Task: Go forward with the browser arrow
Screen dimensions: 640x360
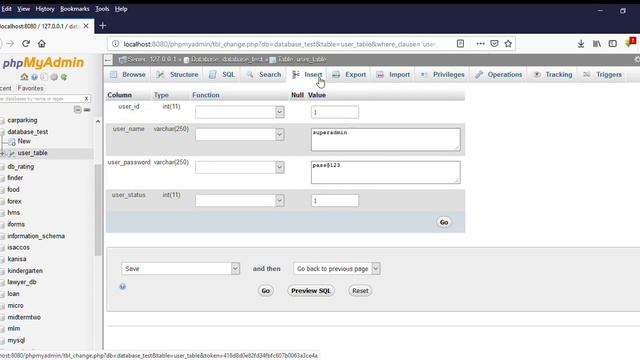Action: point(10,43)
